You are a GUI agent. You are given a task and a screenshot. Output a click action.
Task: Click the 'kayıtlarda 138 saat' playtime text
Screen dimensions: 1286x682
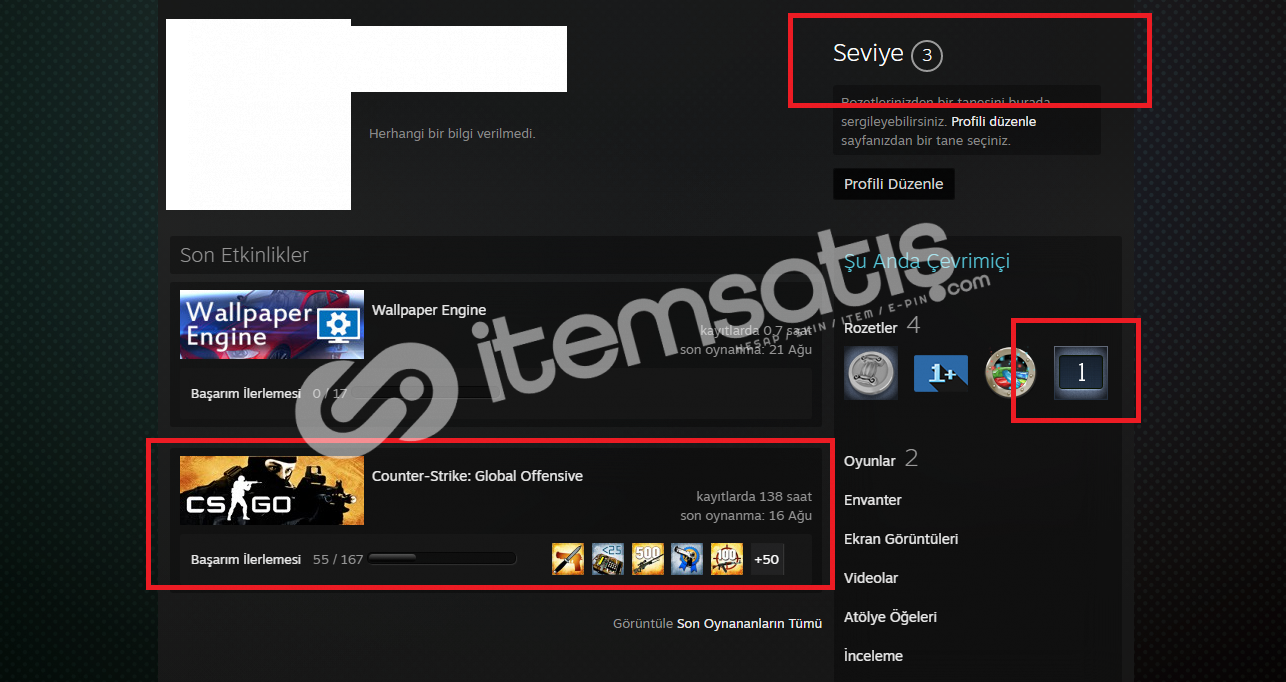pyautogui.click(x=754, y=496)
